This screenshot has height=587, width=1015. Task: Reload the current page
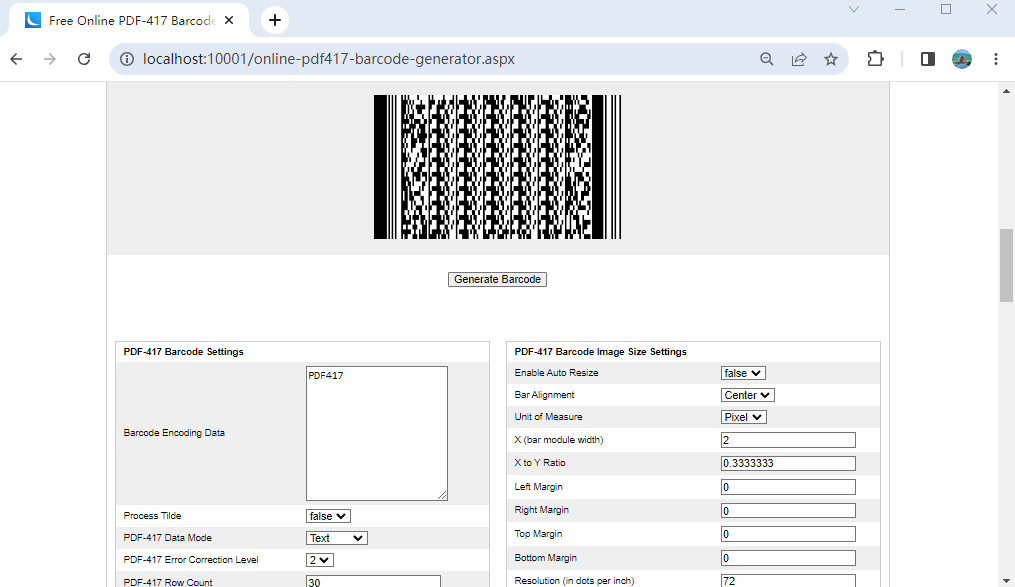(x=83, y=59)
